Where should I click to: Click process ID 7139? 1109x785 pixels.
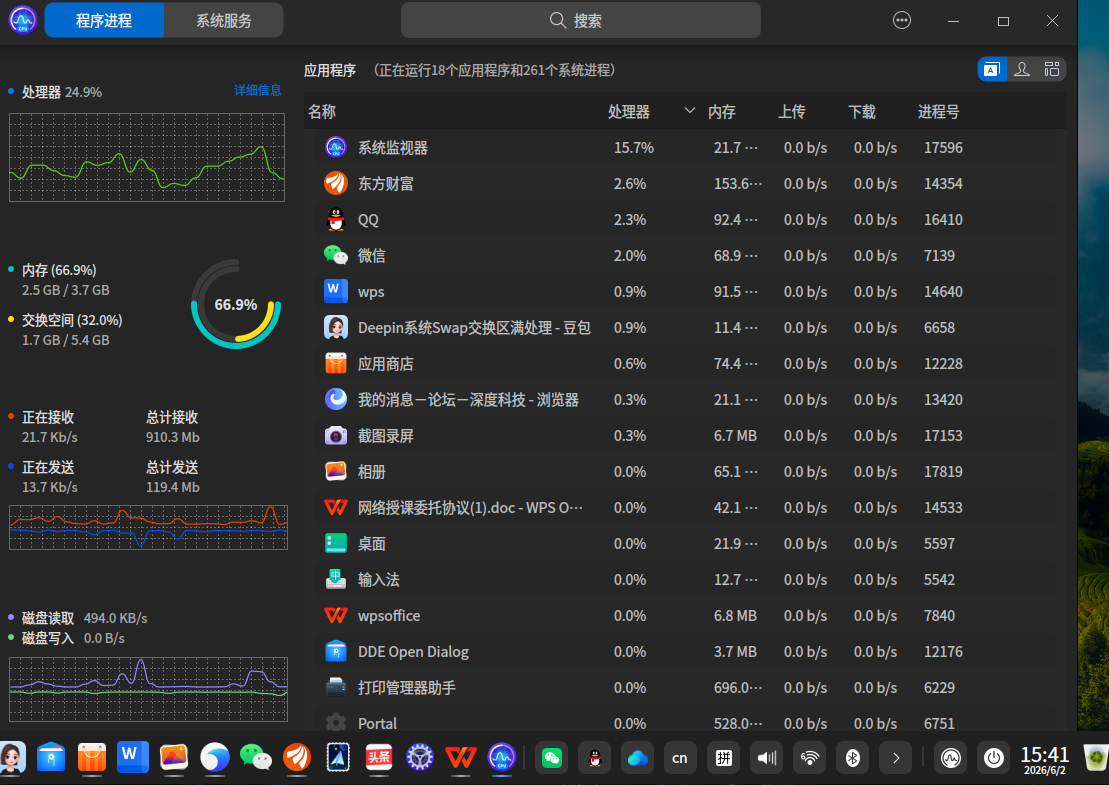pos(939,256)
